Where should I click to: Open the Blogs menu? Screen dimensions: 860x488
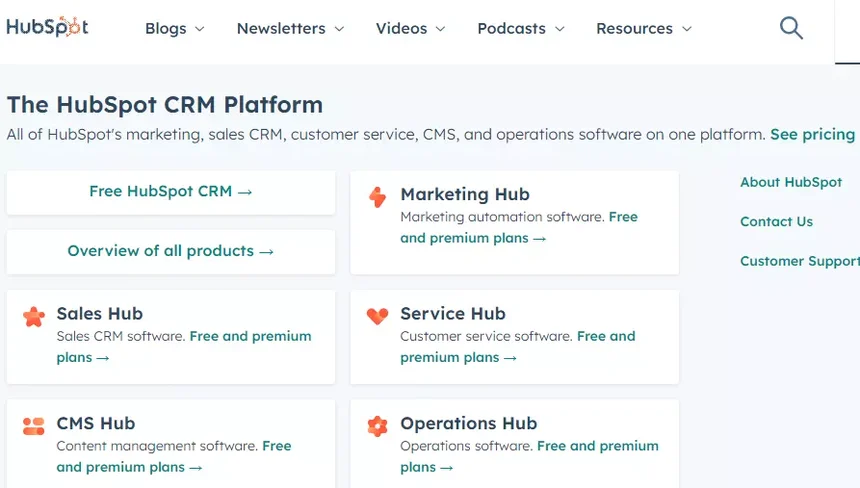click(166, 29)
